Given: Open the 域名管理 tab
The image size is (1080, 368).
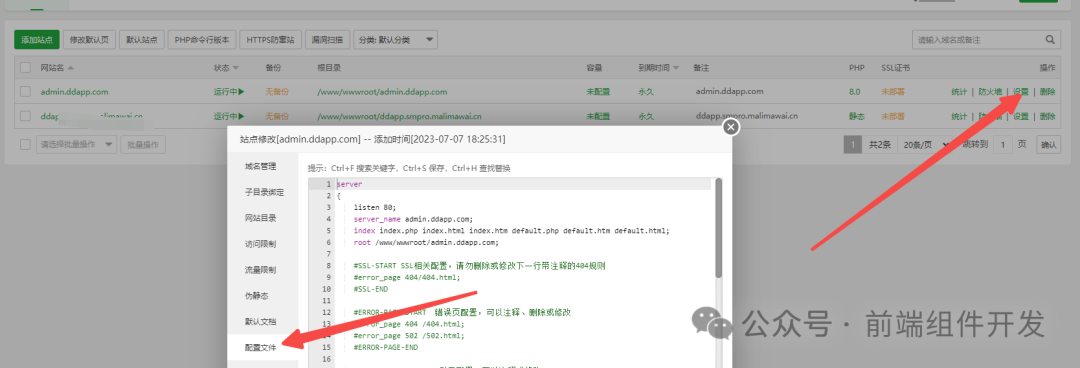Looking at the screenshot, I should [x=260, y=166].
